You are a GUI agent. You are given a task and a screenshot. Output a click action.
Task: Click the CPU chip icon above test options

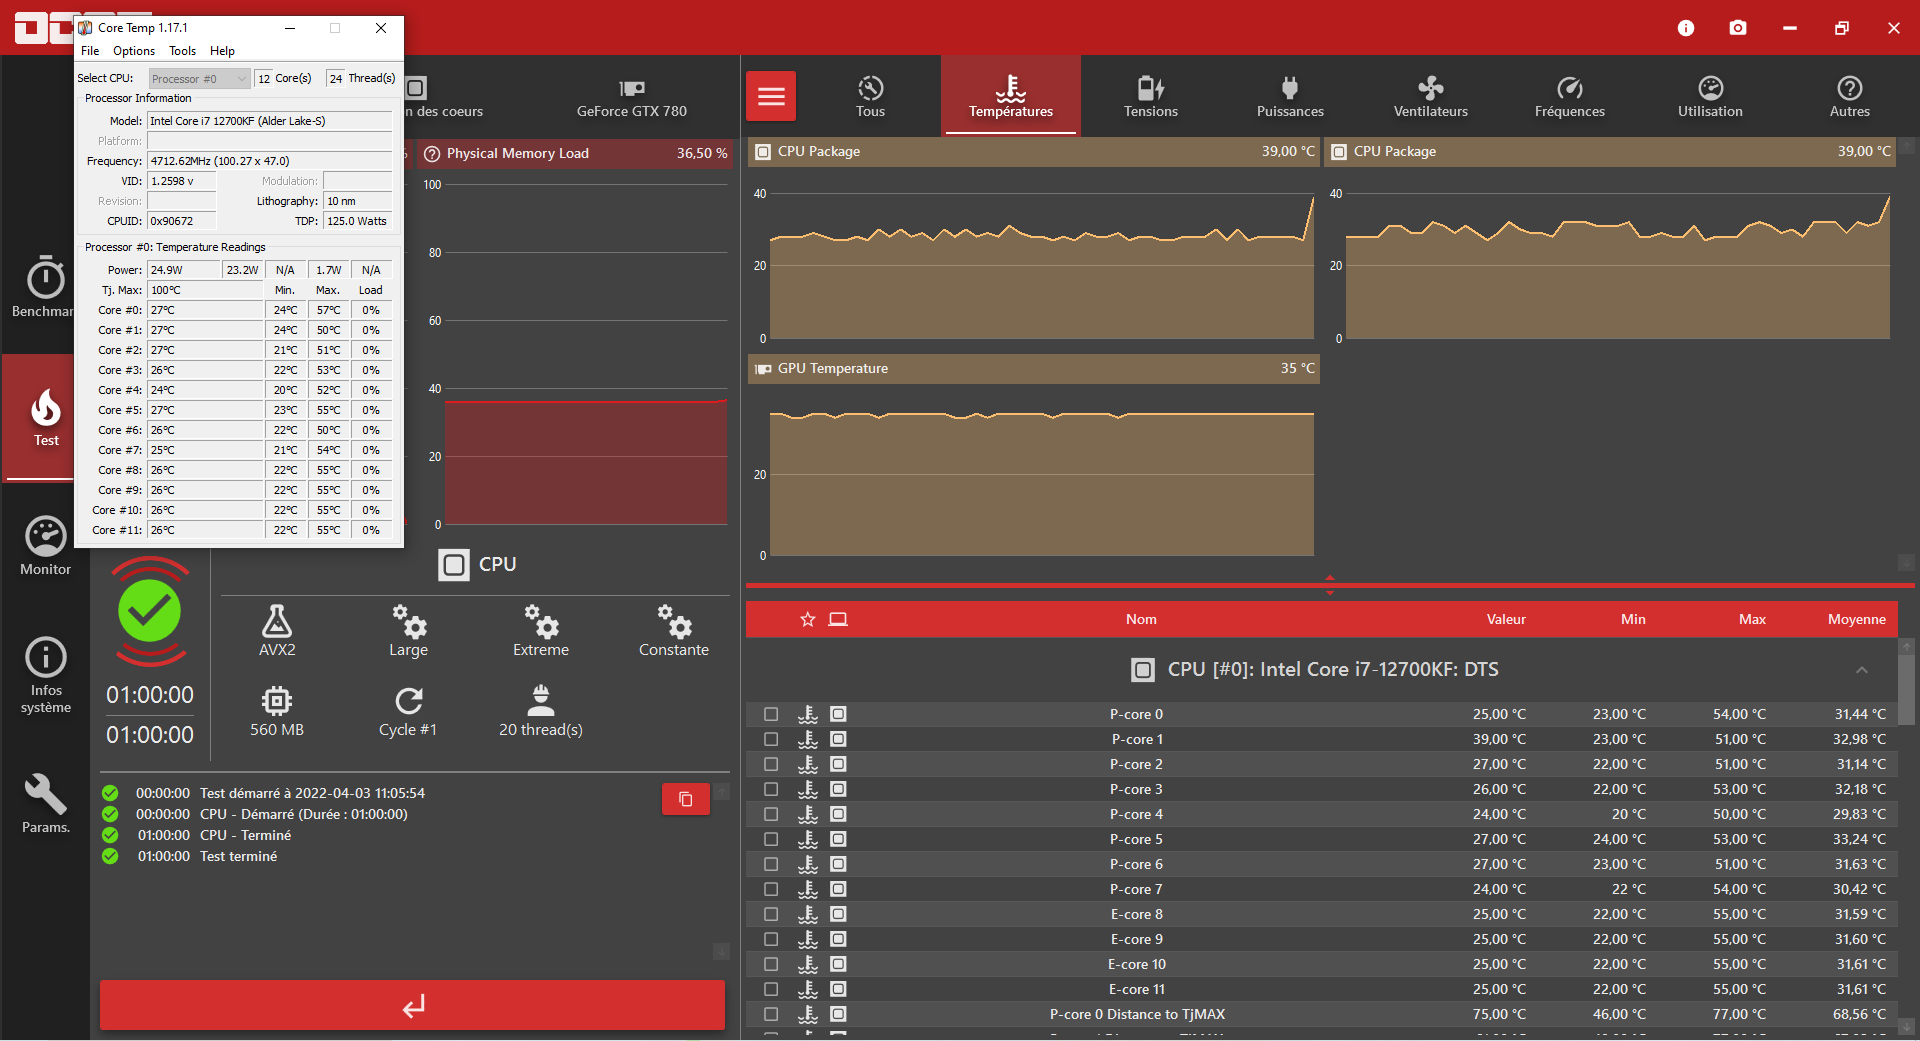pos(454,565)
